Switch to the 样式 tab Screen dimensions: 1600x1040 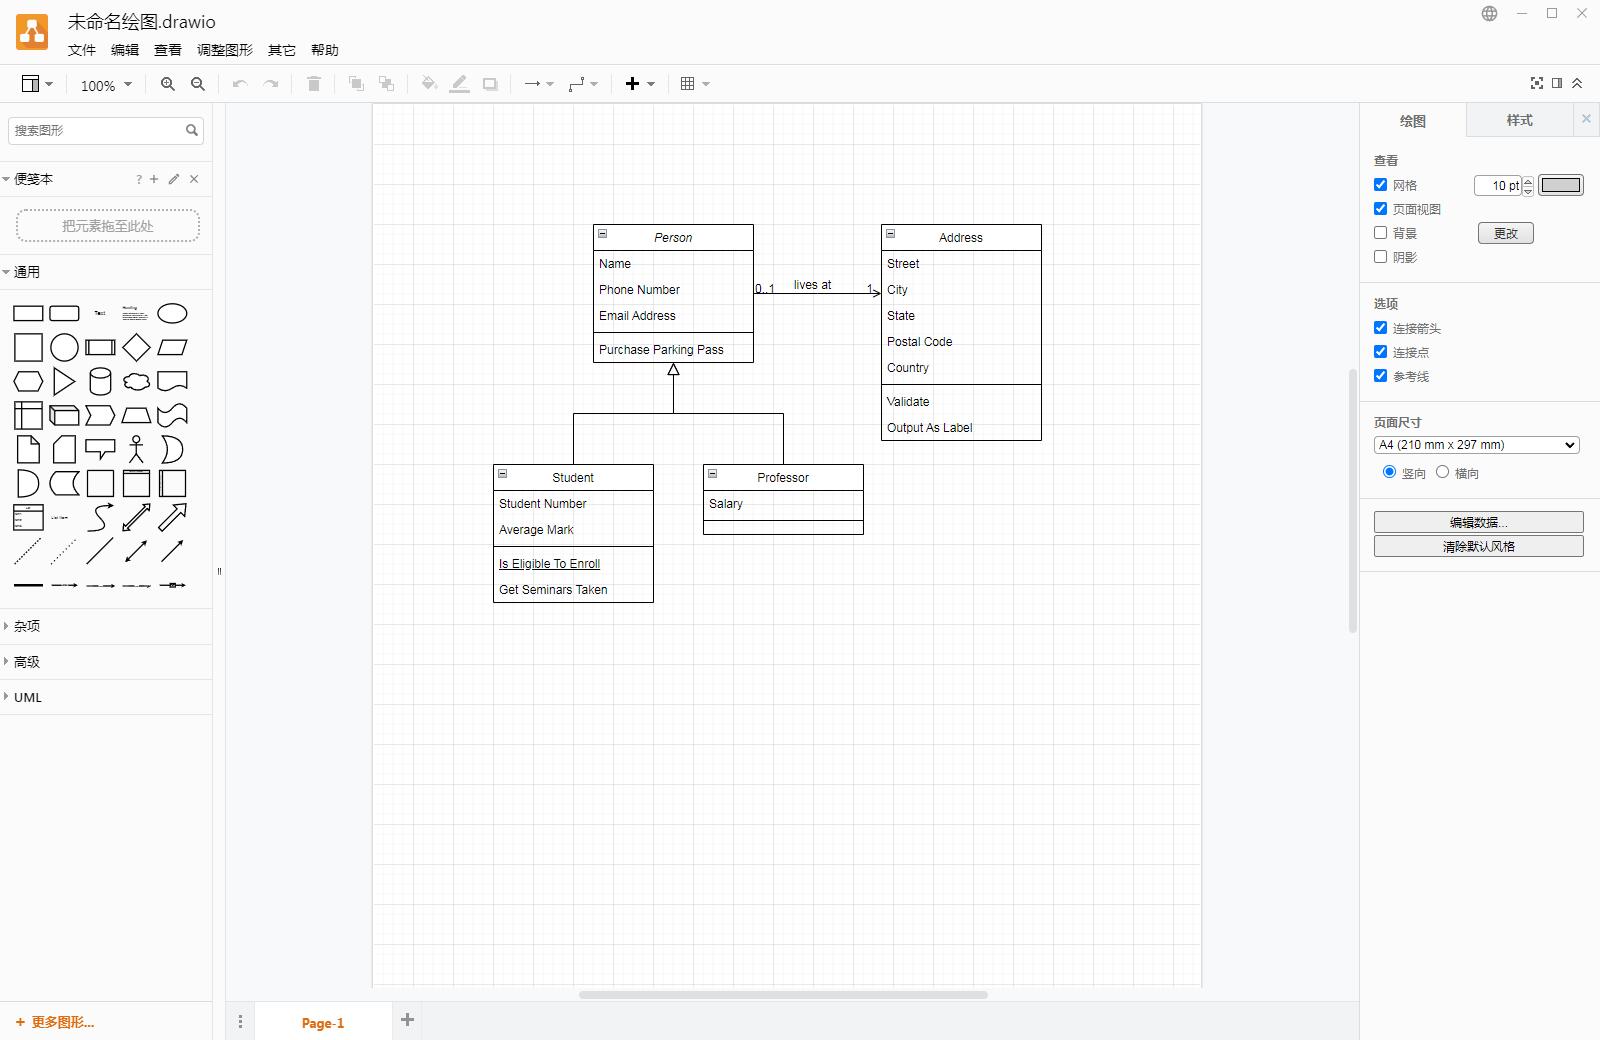pyautogui.click(x=1519, y=120)
